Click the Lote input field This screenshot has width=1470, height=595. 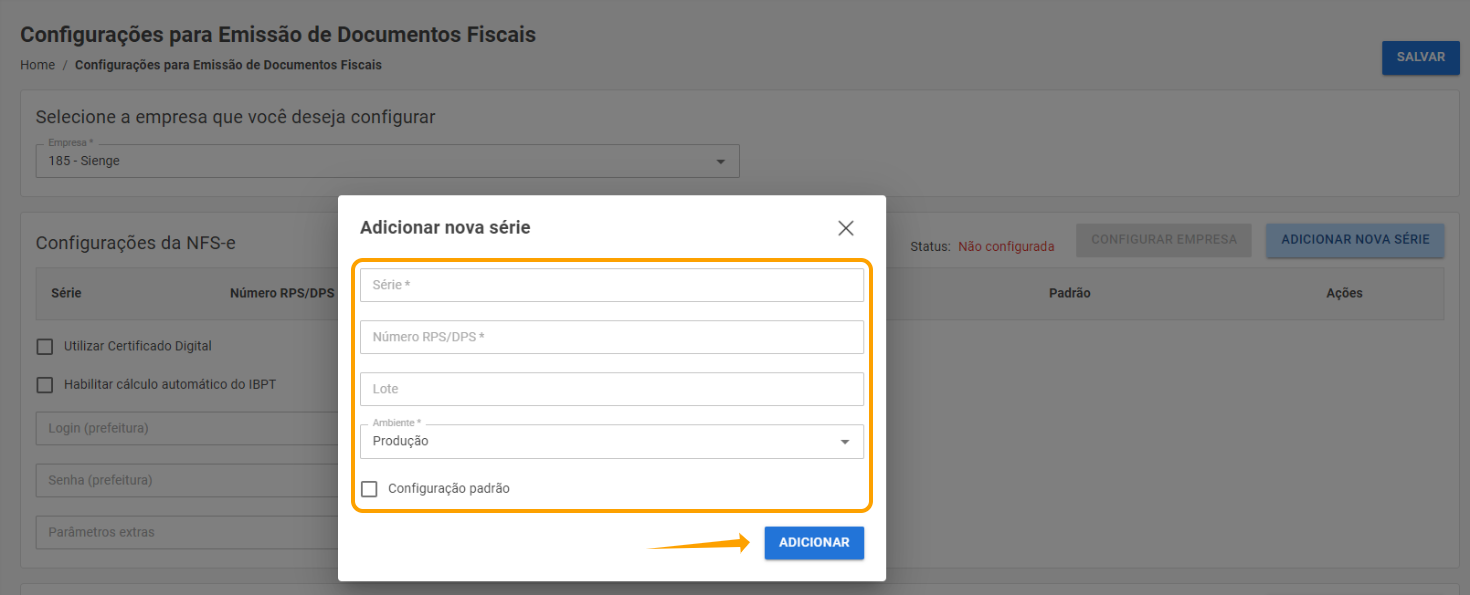click(612, 389)
